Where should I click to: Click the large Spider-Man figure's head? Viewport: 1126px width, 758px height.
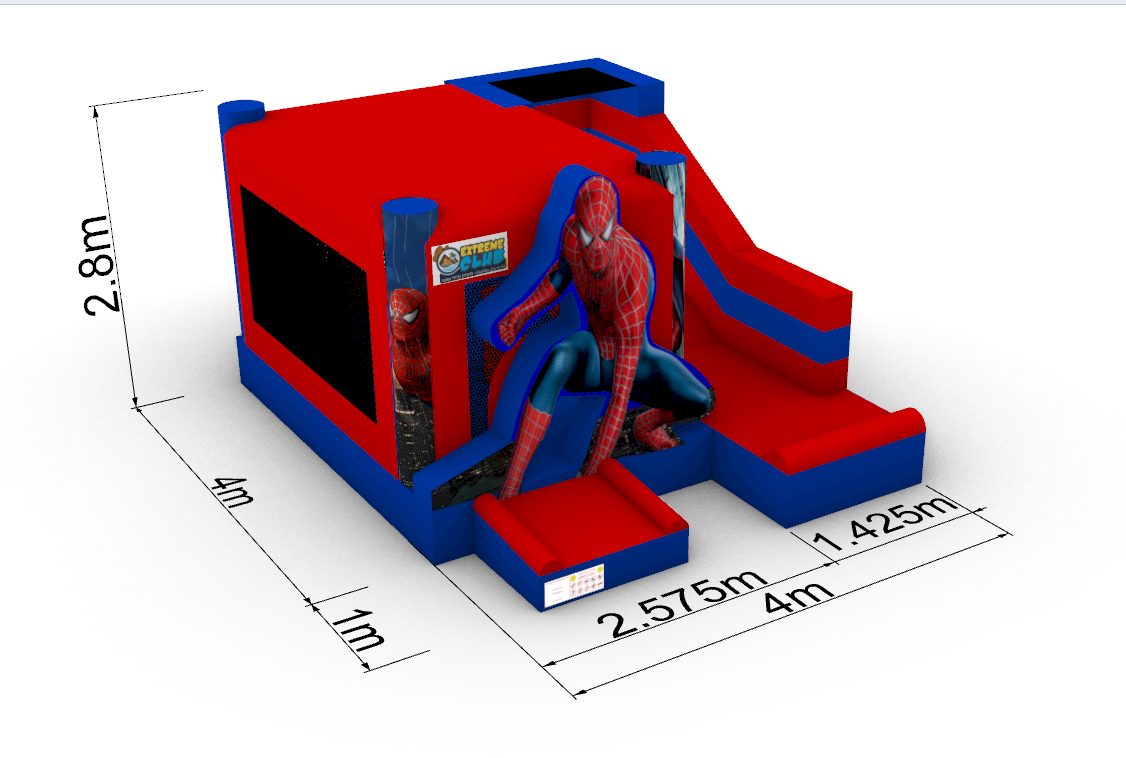[x=595, y=224]
